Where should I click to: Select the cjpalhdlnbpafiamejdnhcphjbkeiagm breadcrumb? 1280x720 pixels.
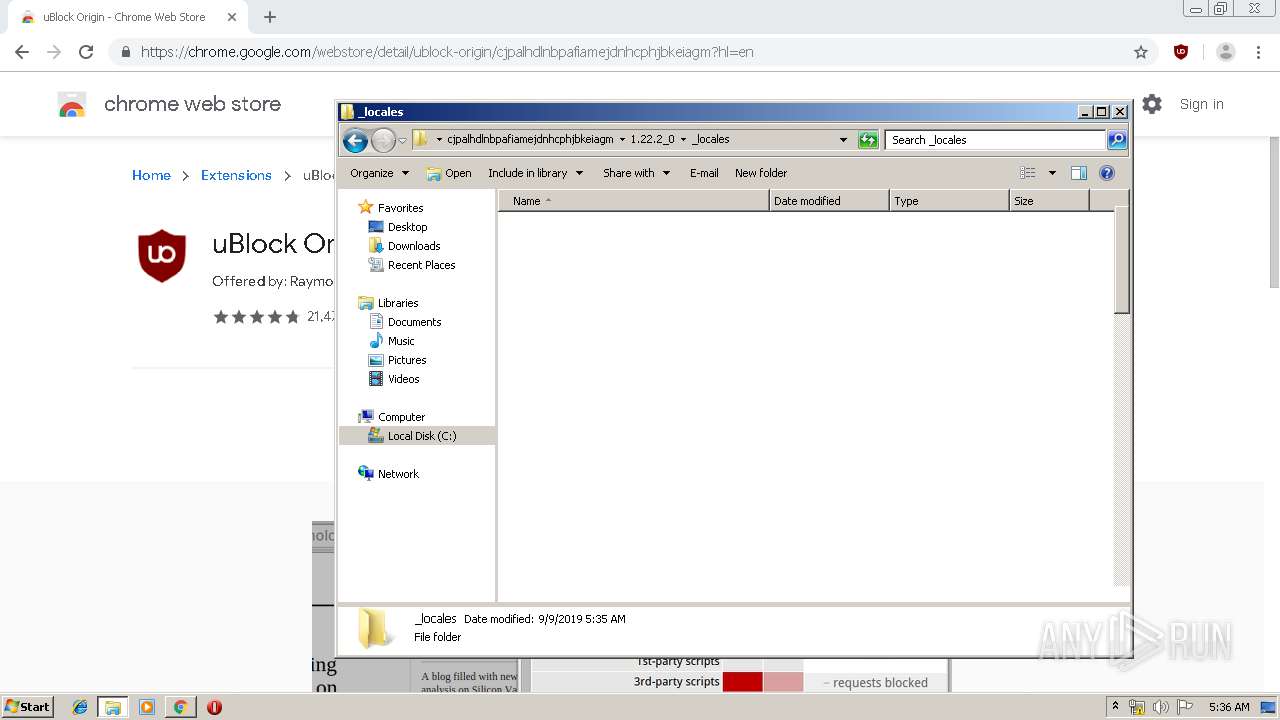[x=530, y=140]
